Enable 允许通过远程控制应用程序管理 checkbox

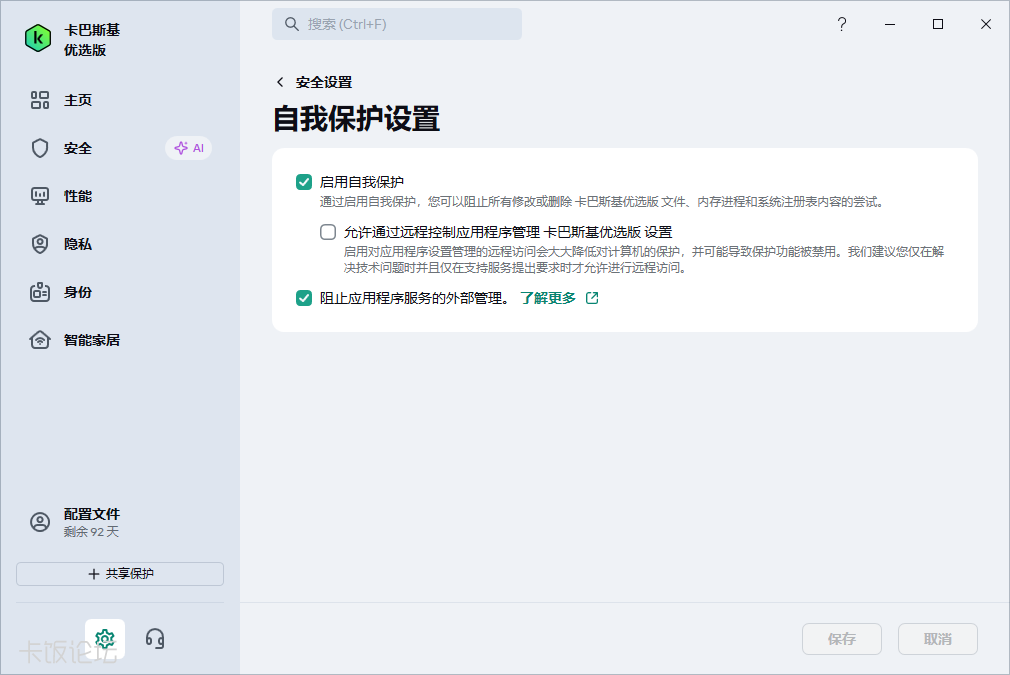pyautogui.click(x=328, y=232)
